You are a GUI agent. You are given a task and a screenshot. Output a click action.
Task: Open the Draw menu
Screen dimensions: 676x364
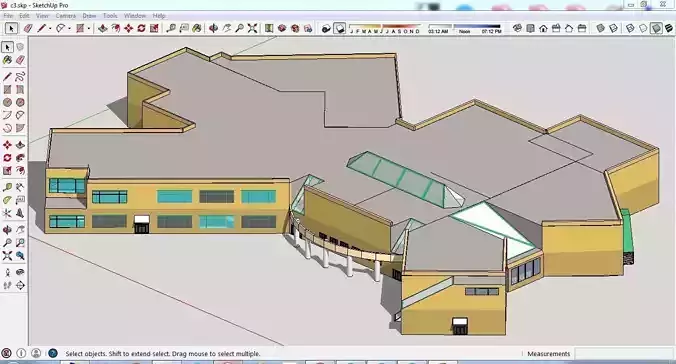click(89, 16)
